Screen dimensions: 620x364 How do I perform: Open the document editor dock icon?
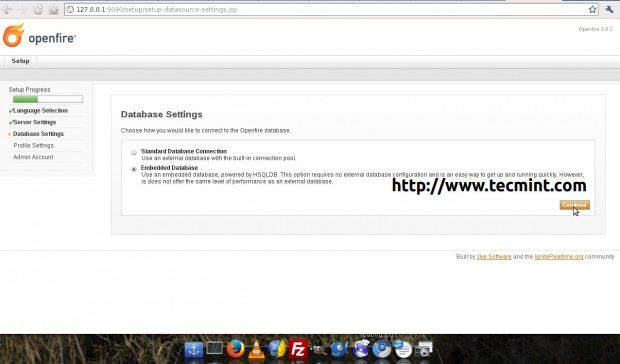403,349
